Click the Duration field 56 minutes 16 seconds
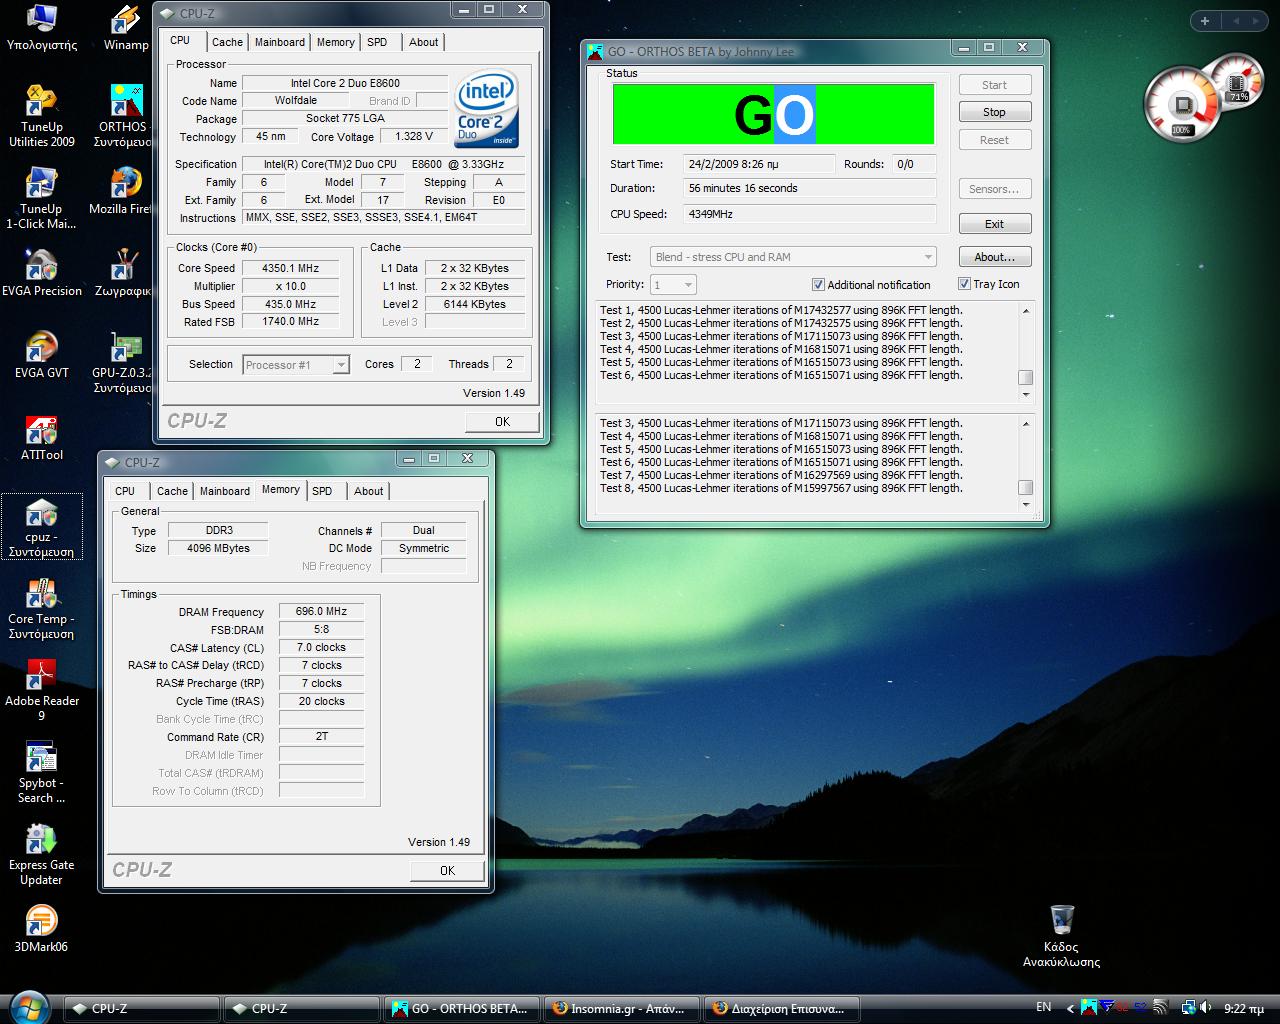 click(x=810, y=188)
